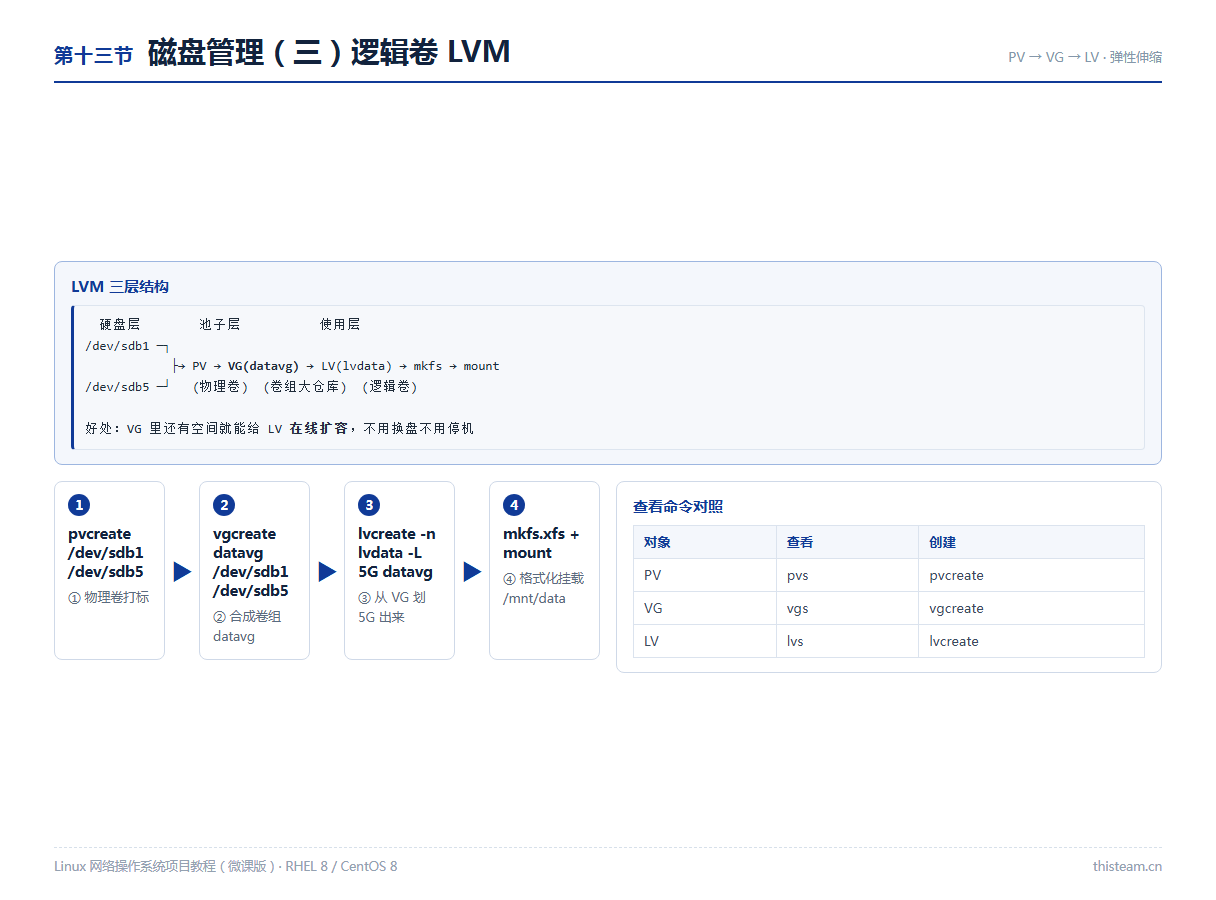Image resolution: width=1216 pixels, height=900 pixels.
Task: Click the ④ 格式化挂载 /mnt/data caption
Action: tap(543, 588)
